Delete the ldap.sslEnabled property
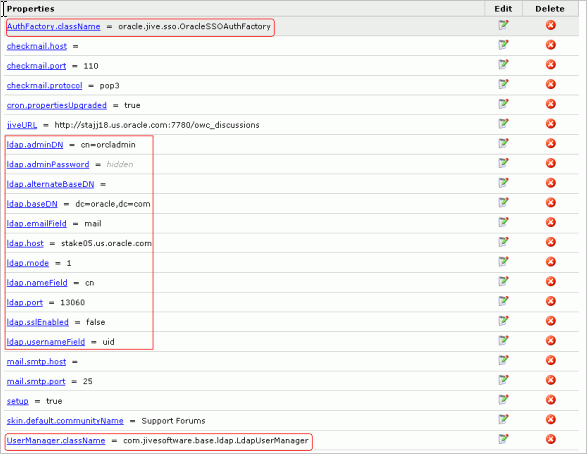Screen dimensions: 587x454 click(550, 321)
